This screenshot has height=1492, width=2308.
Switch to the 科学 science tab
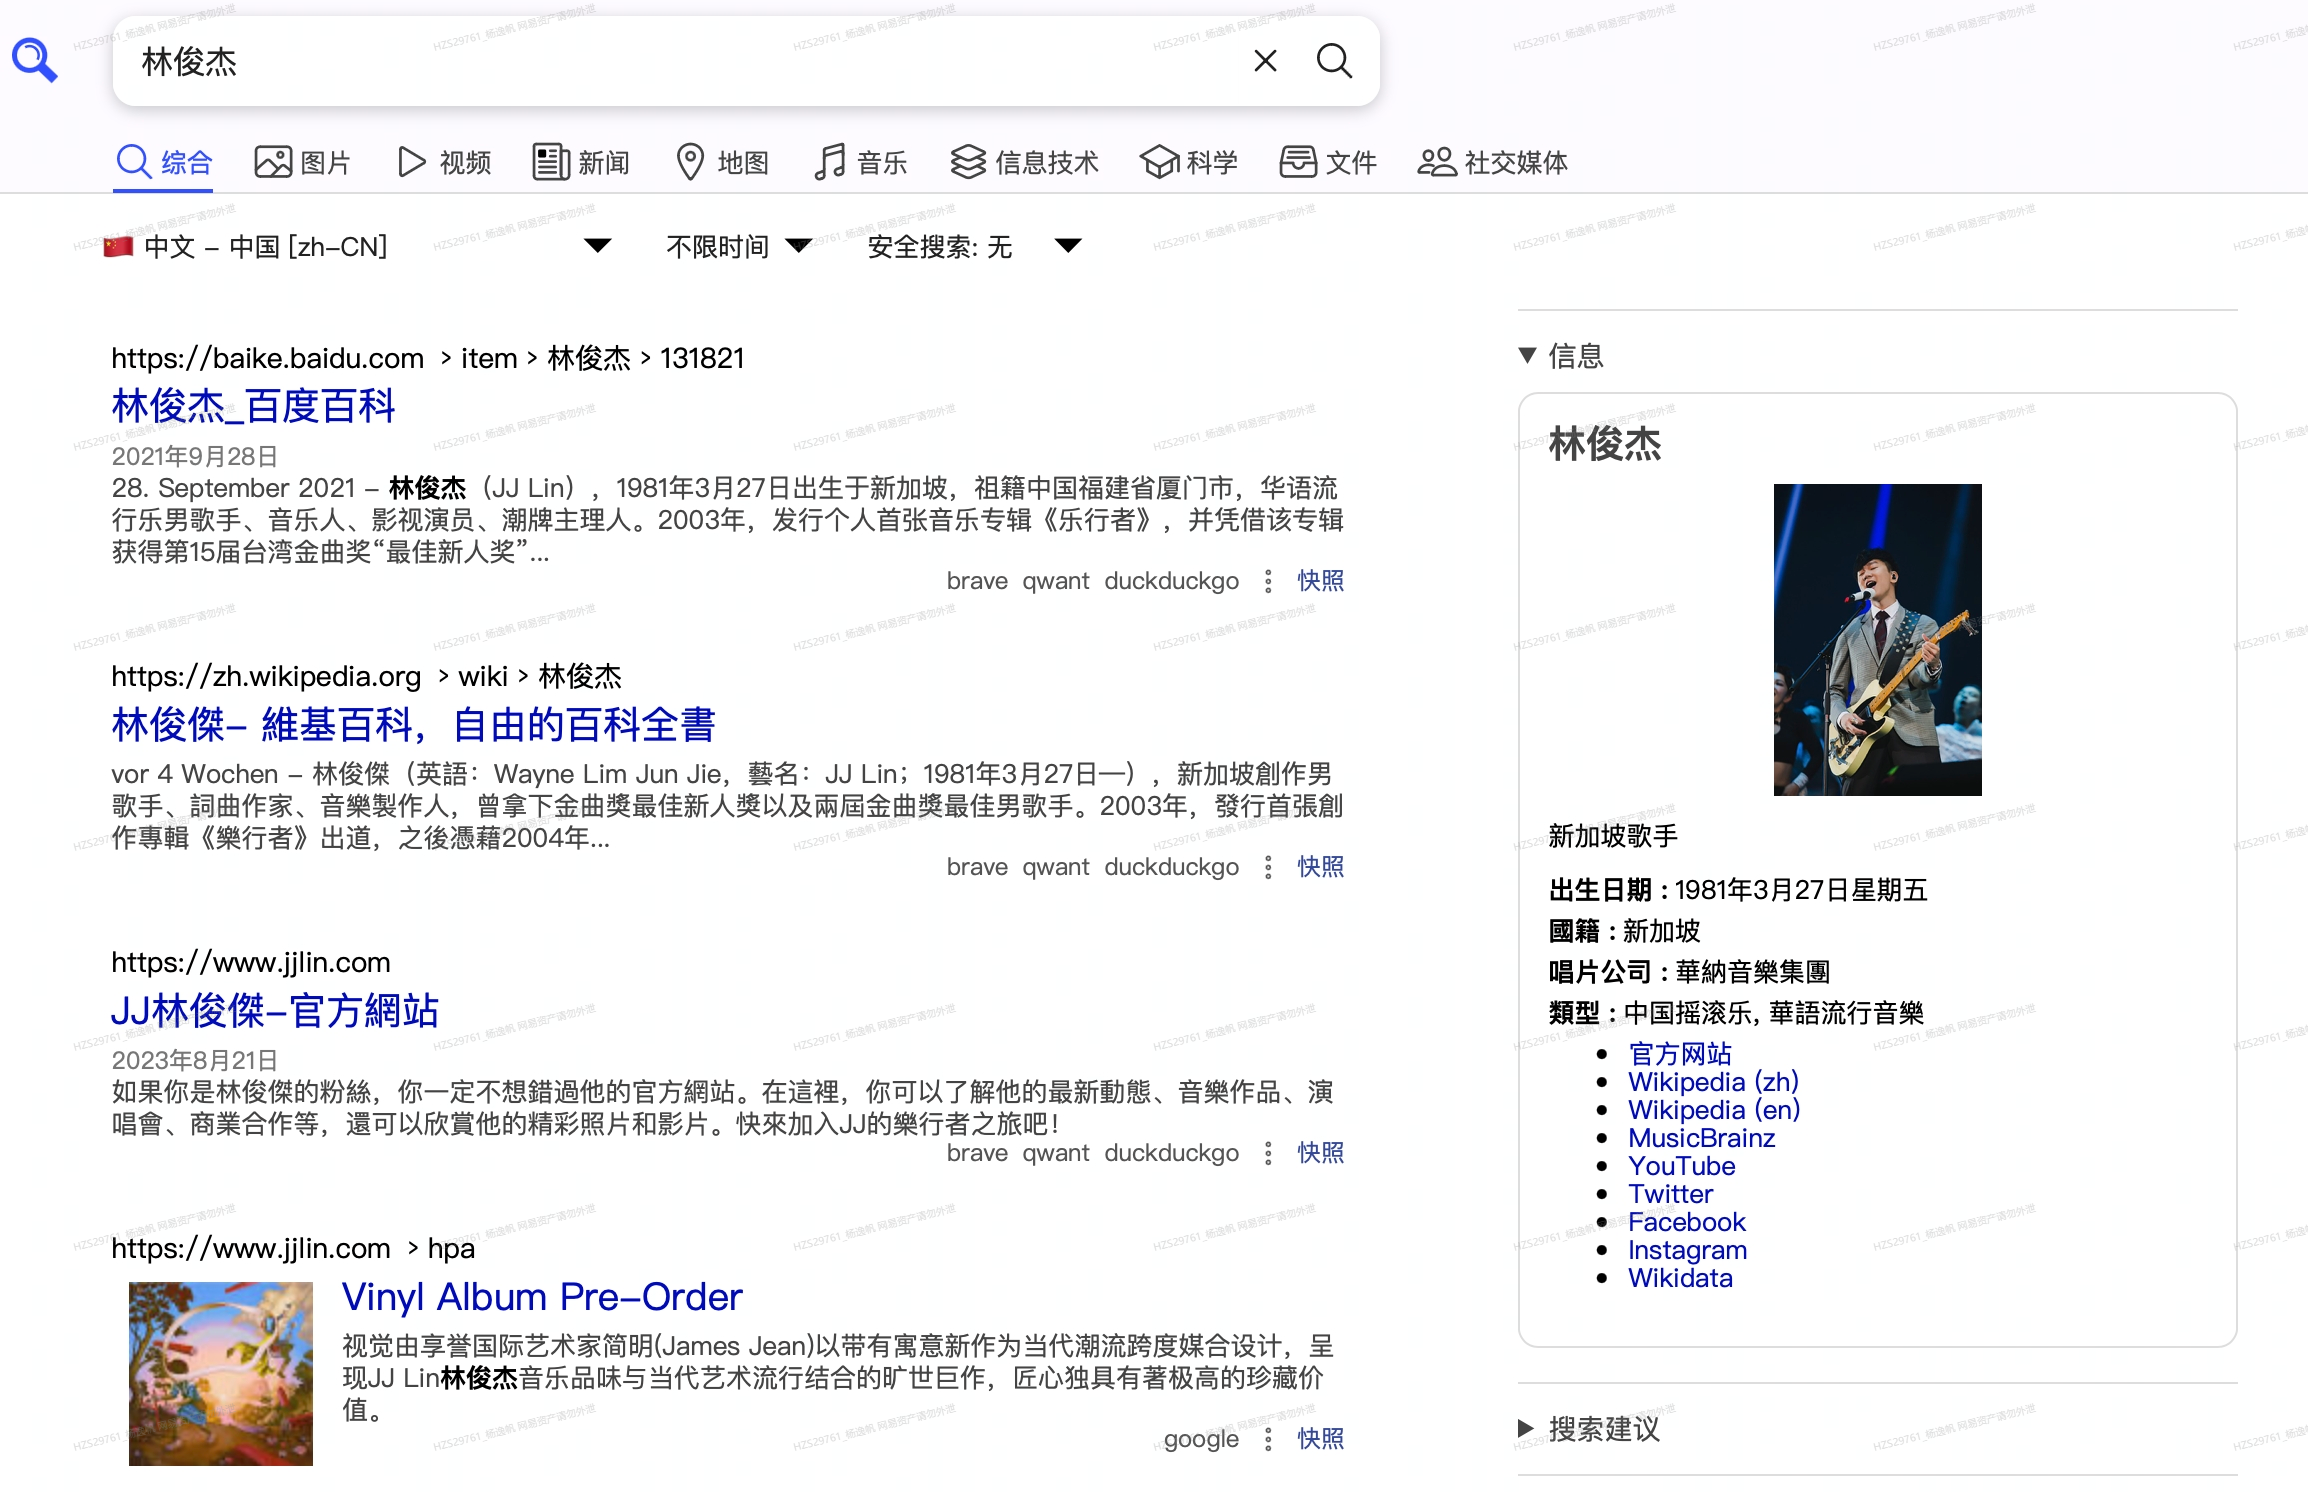pos(1189,162)
